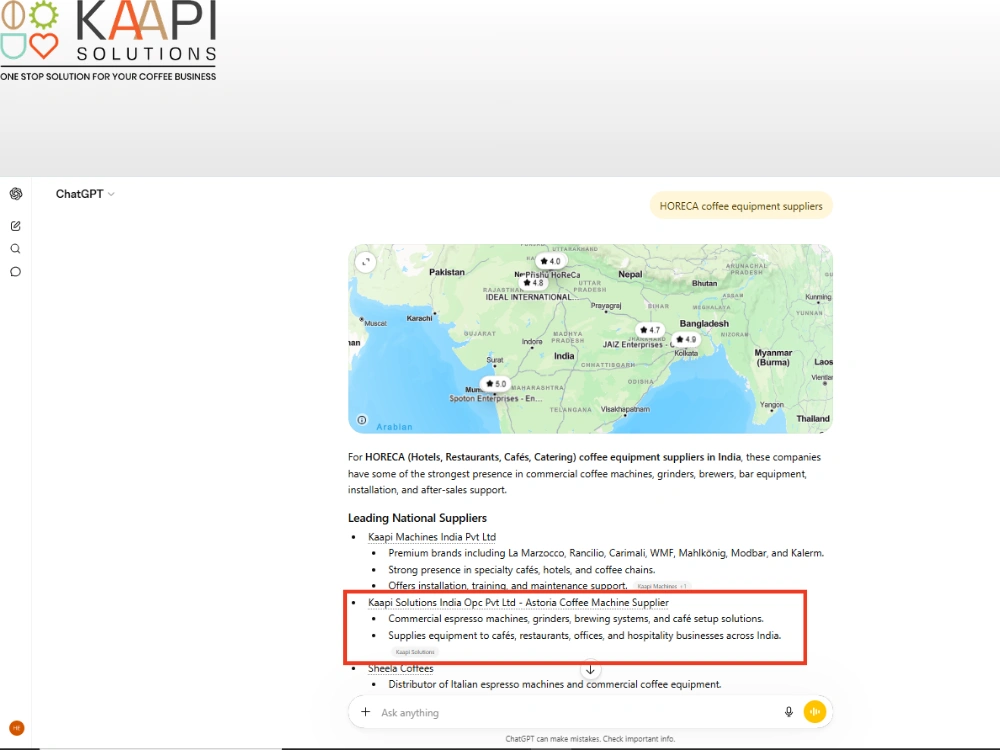Start voice mode with the yellow button

(x=814, y=712)
